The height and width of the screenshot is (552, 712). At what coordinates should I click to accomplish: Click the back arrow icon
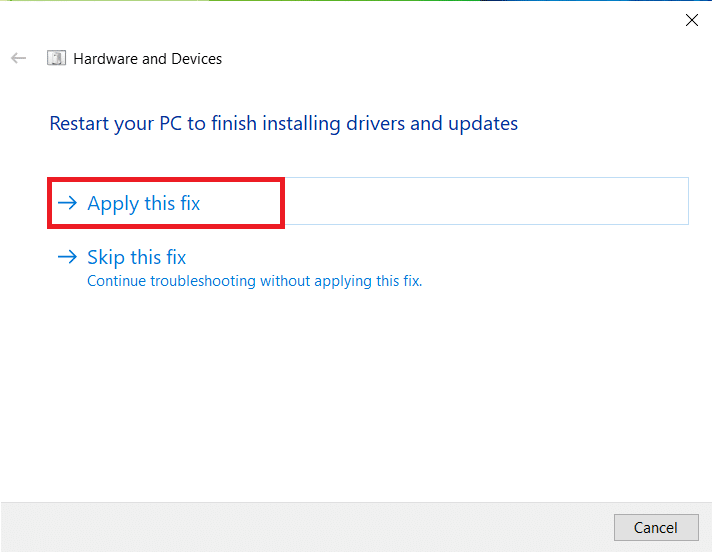[x=18, y=59]
